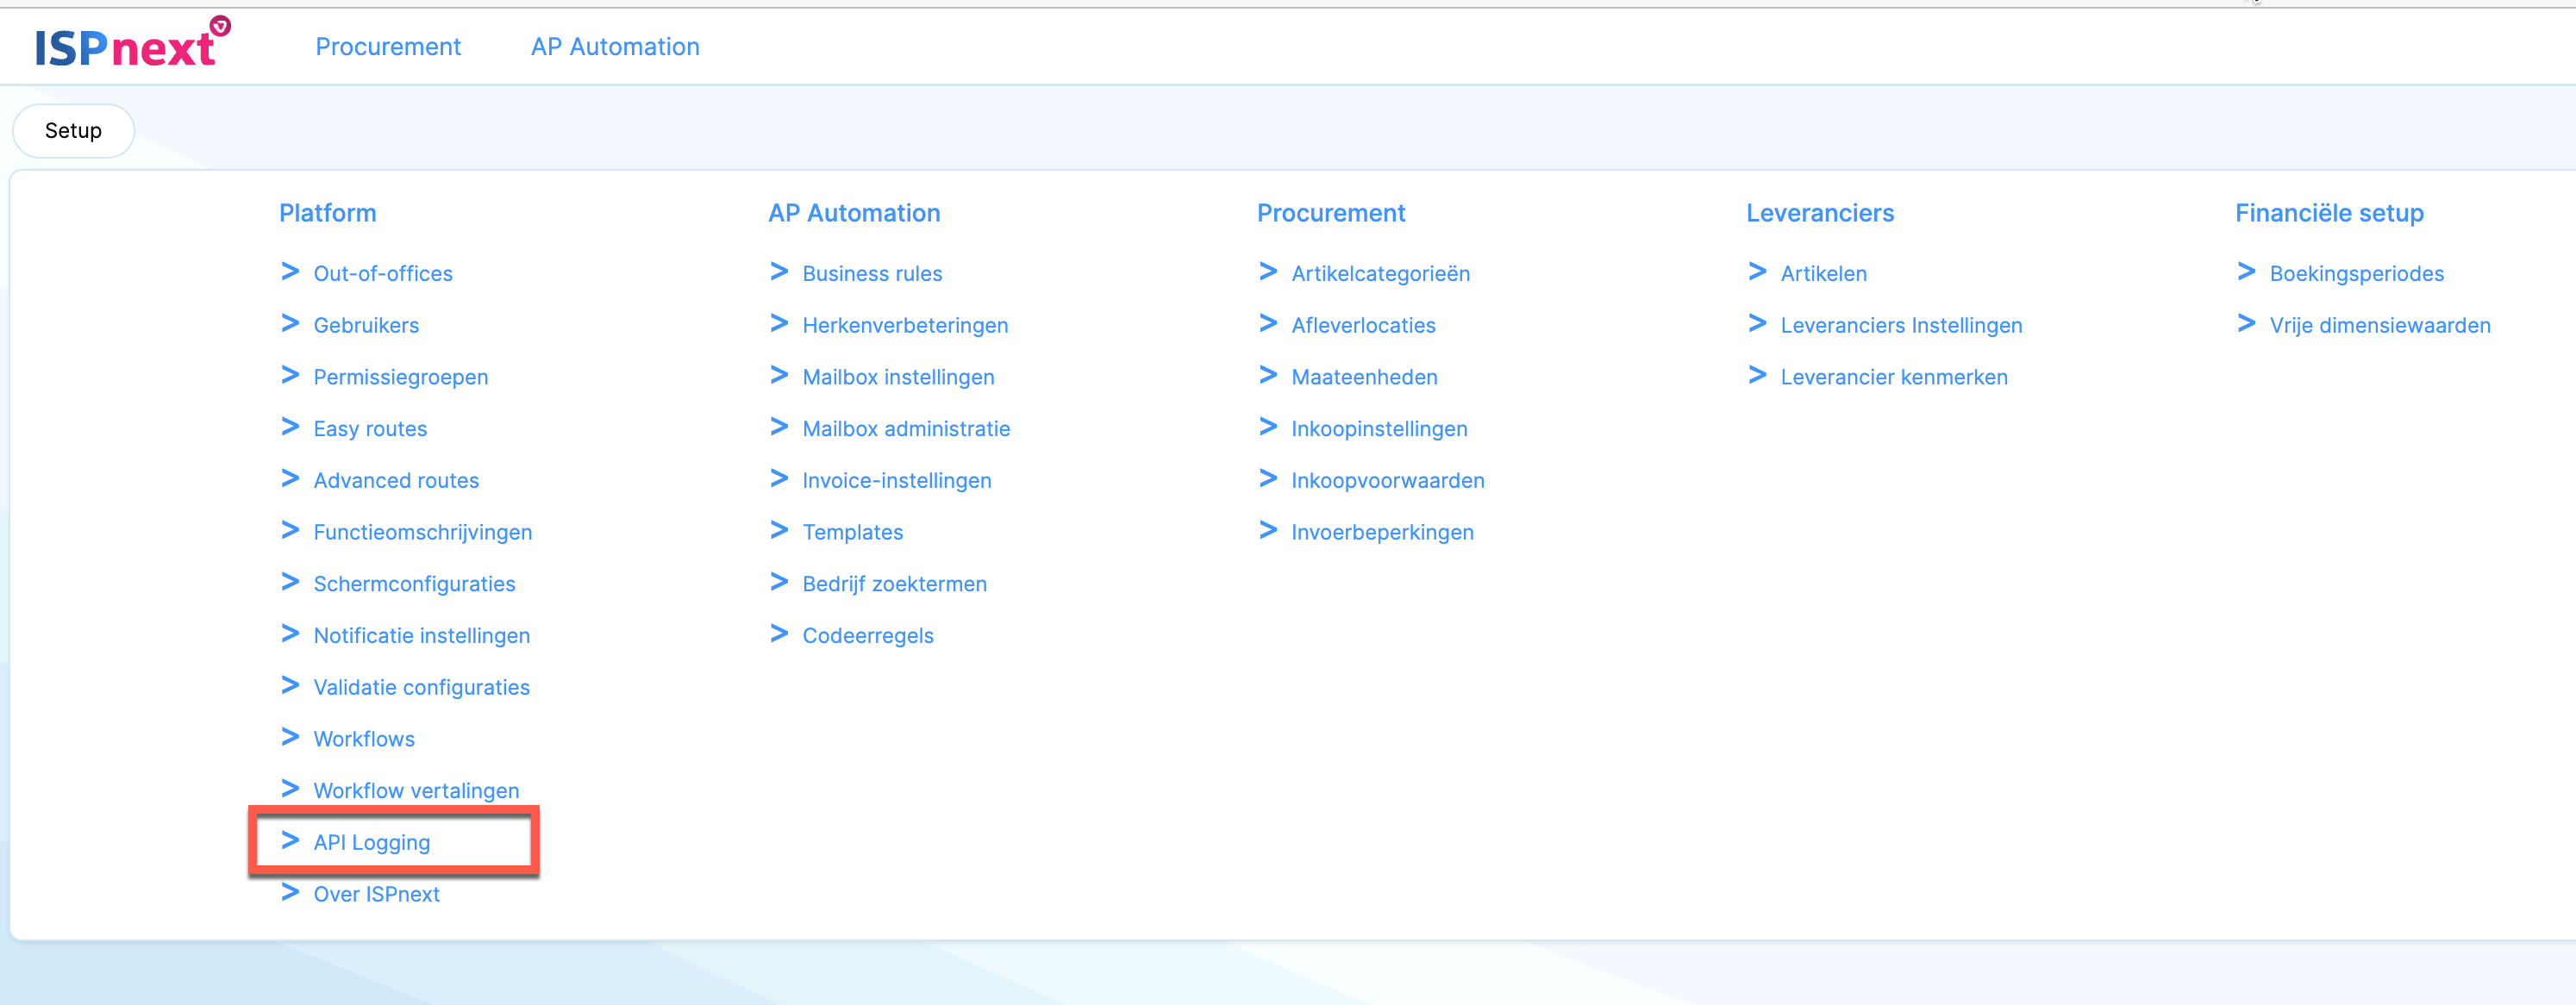The height and width of the screenshot is (1005, 2576).
Task: Click the chevron before Artikelcategorieën
Action: (1268, 272)
